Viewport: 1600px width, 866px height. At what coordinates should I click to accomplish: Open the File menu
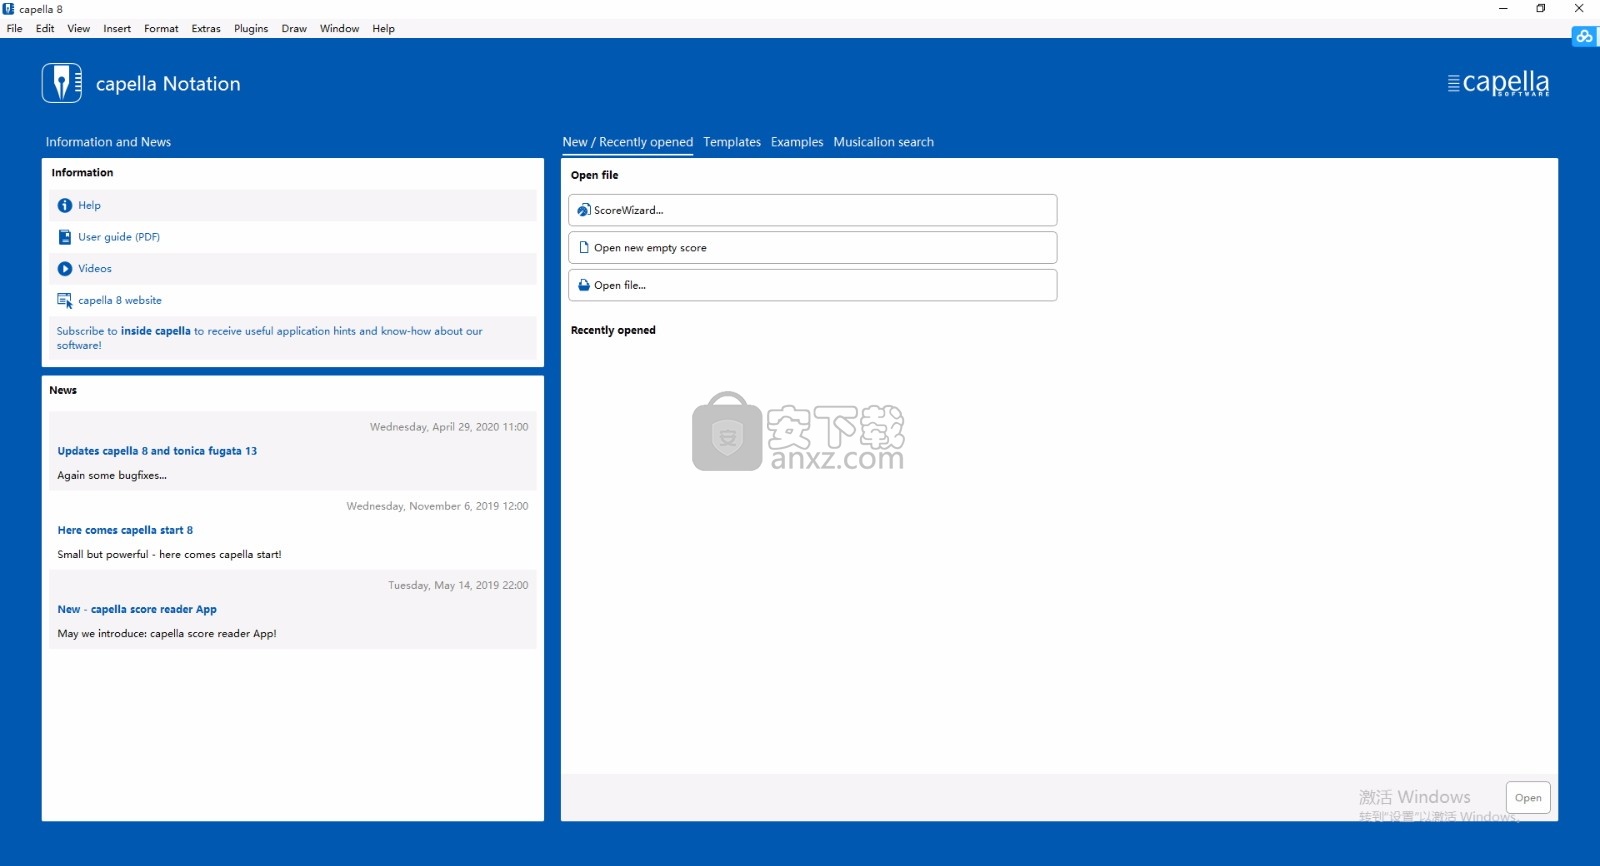pyautogui.click(x=14, y=28)
